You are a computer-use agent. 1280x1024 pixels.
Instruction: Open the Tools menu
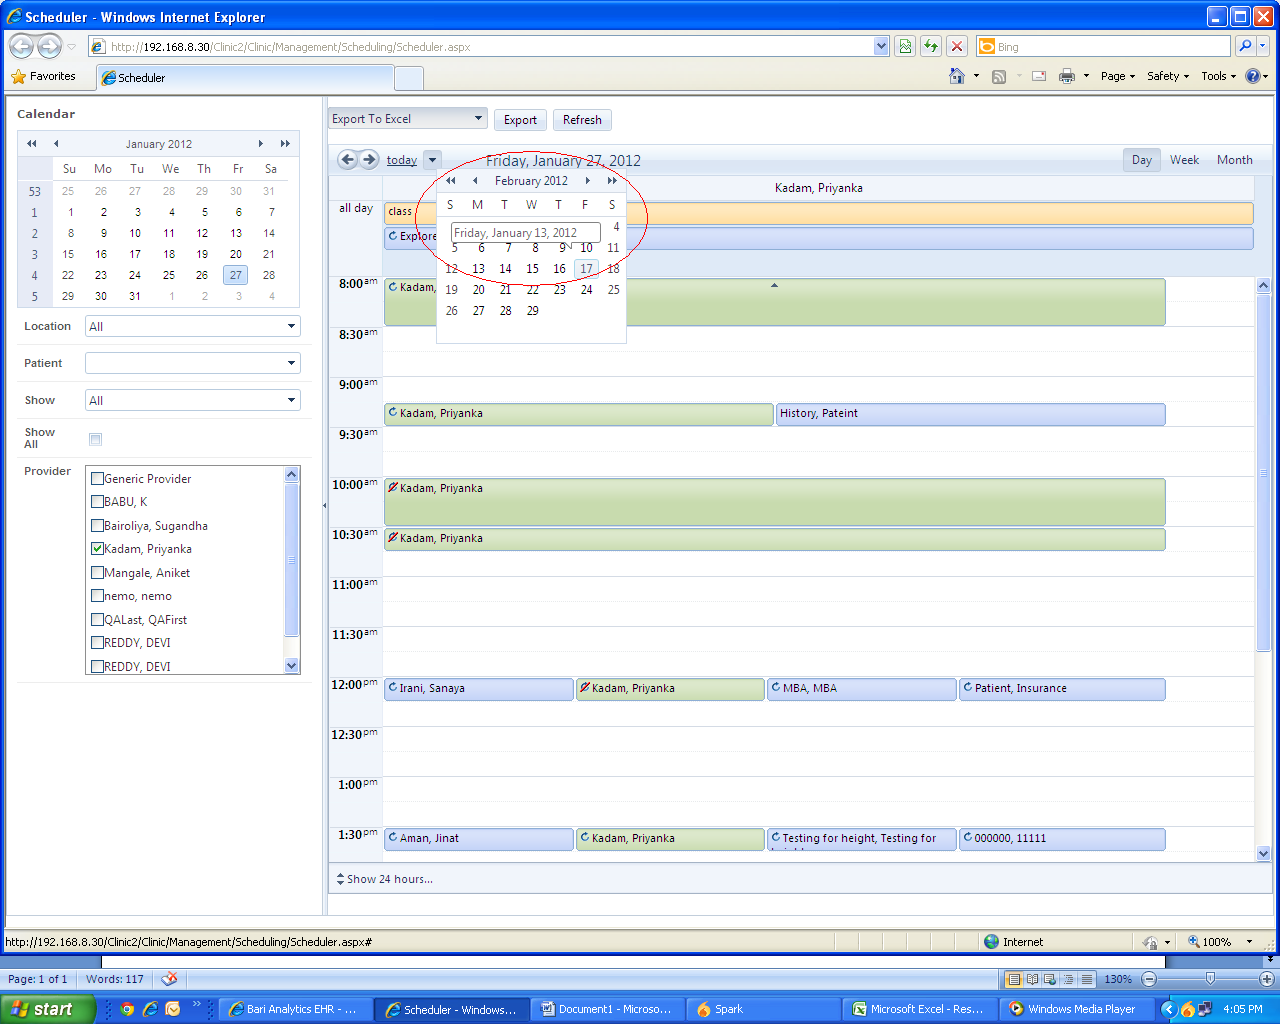pyautogui.click(x=1219, y=76)
